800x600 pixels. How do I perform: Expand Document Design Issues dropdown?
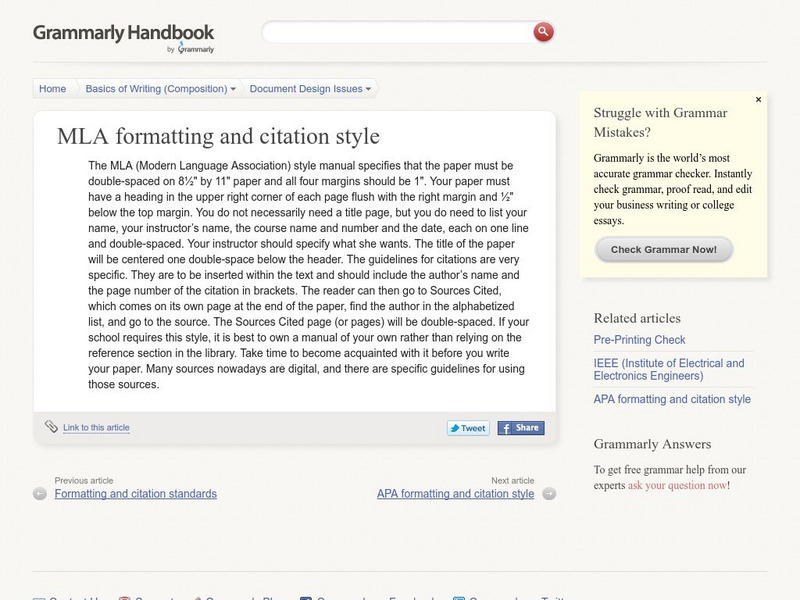point(310,89)
